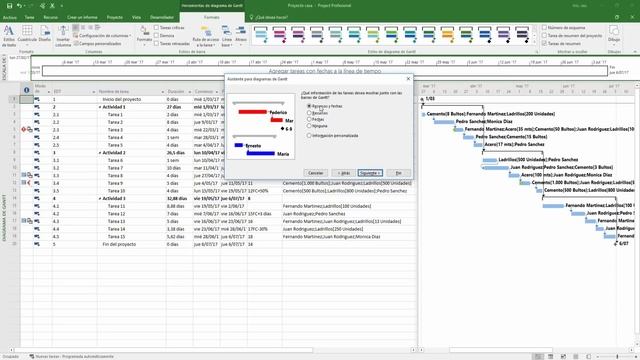The width and height of the screenshot is (640, 360).
Task: Open Configuración de columnas dropdown
Action: click(102, 36)
